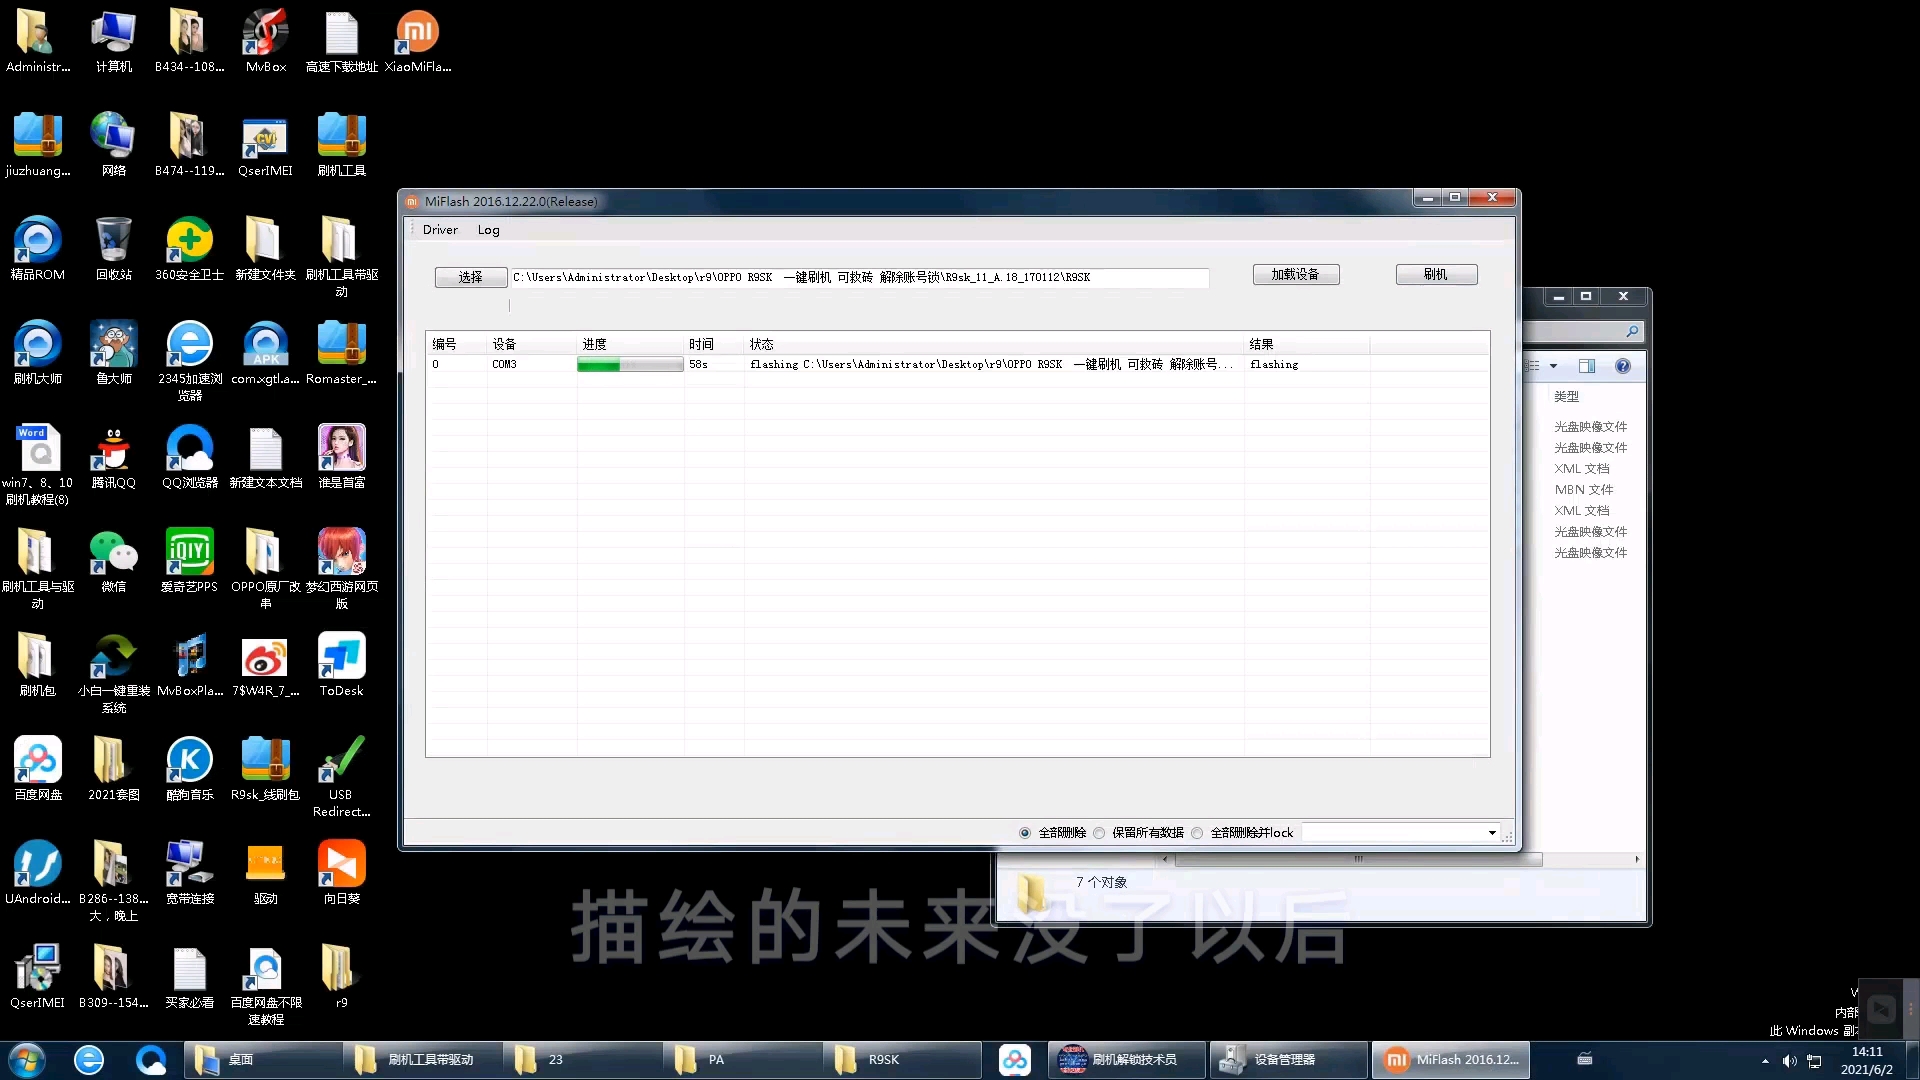Click the COM3 device cell

point(504,365)
